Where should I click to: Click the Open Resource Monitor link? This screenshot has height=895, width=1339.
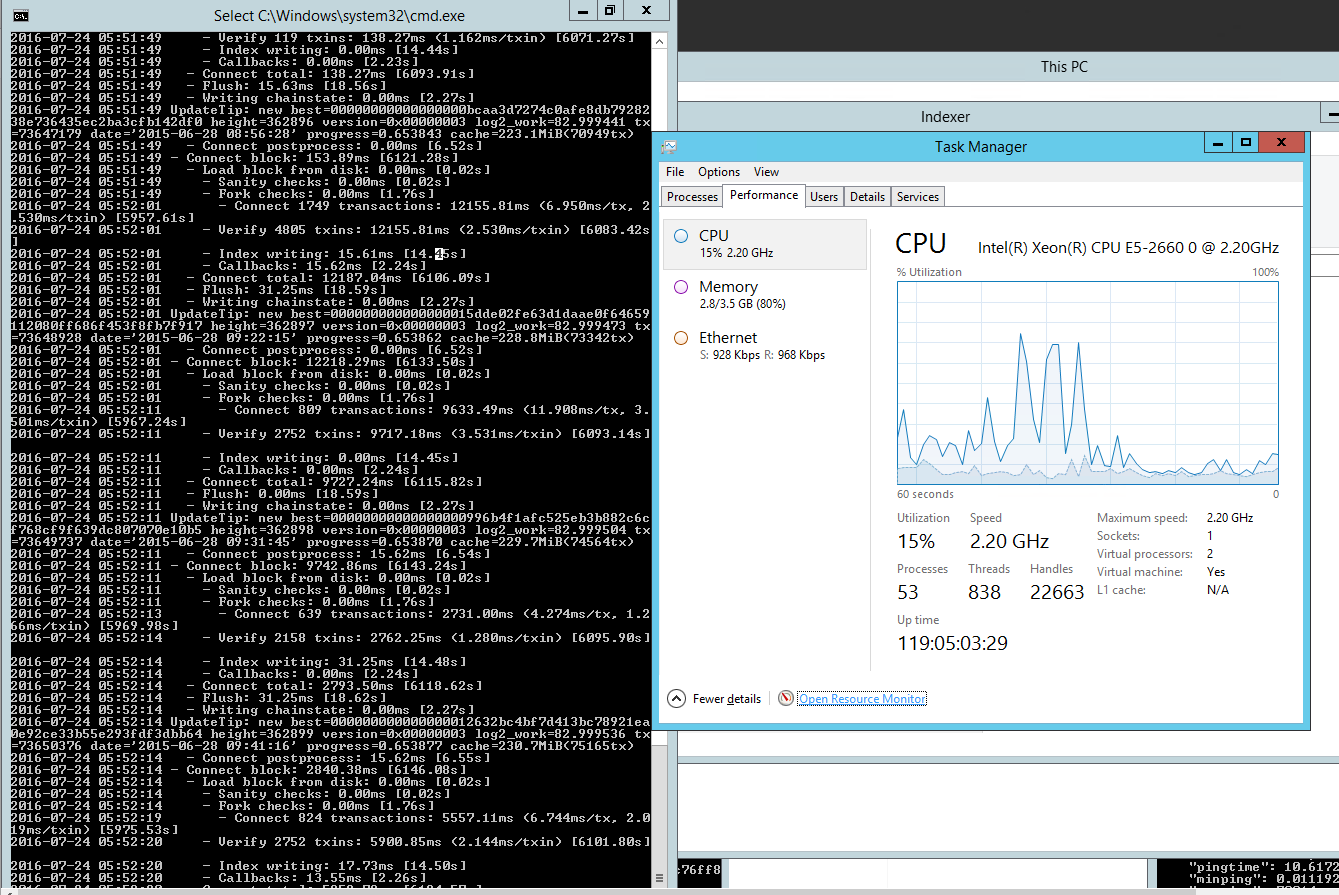(862, 699)
